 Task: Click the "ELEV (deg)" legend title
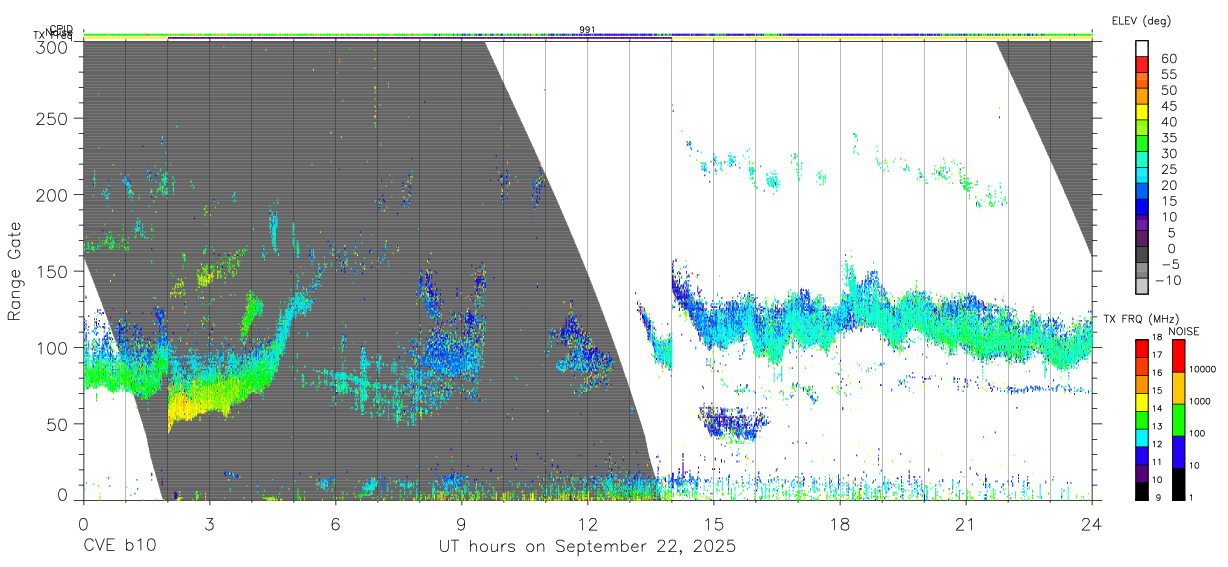[1141, 20]
